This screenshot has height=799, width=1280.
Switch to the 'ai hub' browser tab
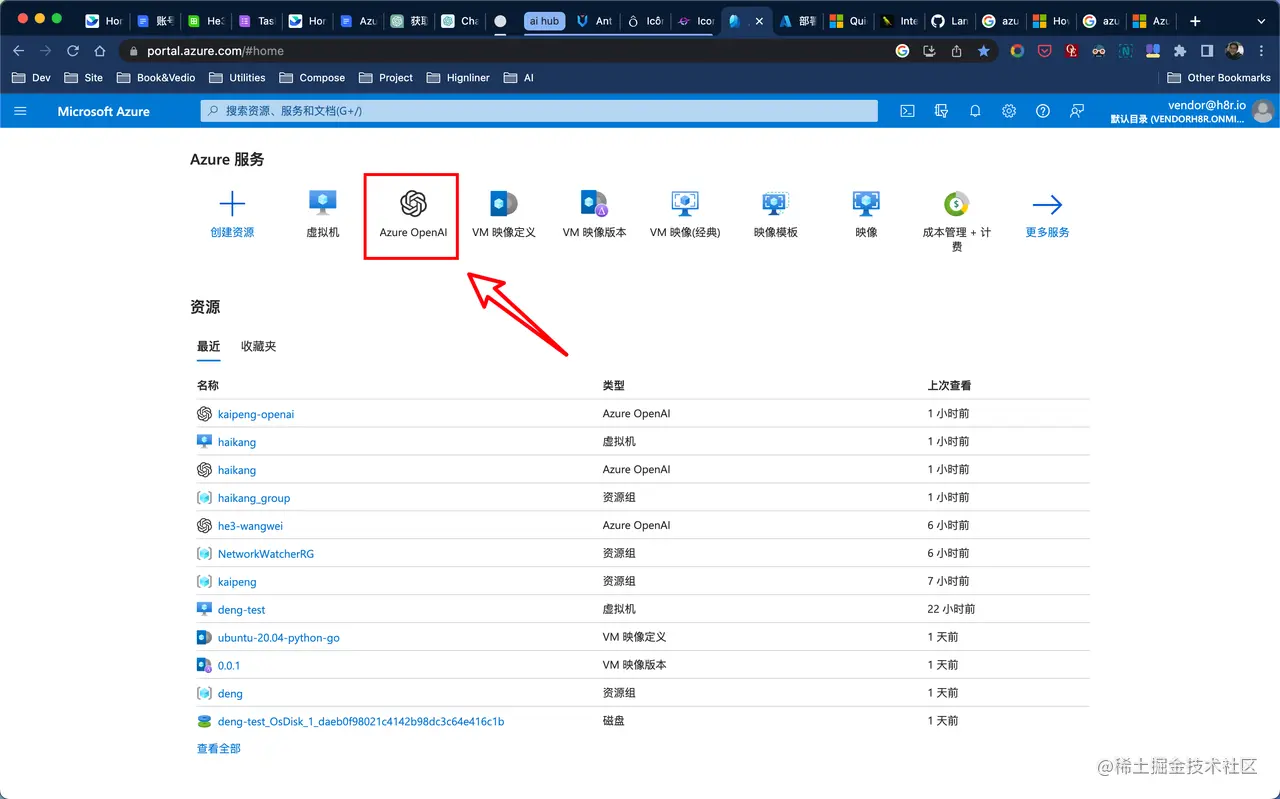pos(544,20)
